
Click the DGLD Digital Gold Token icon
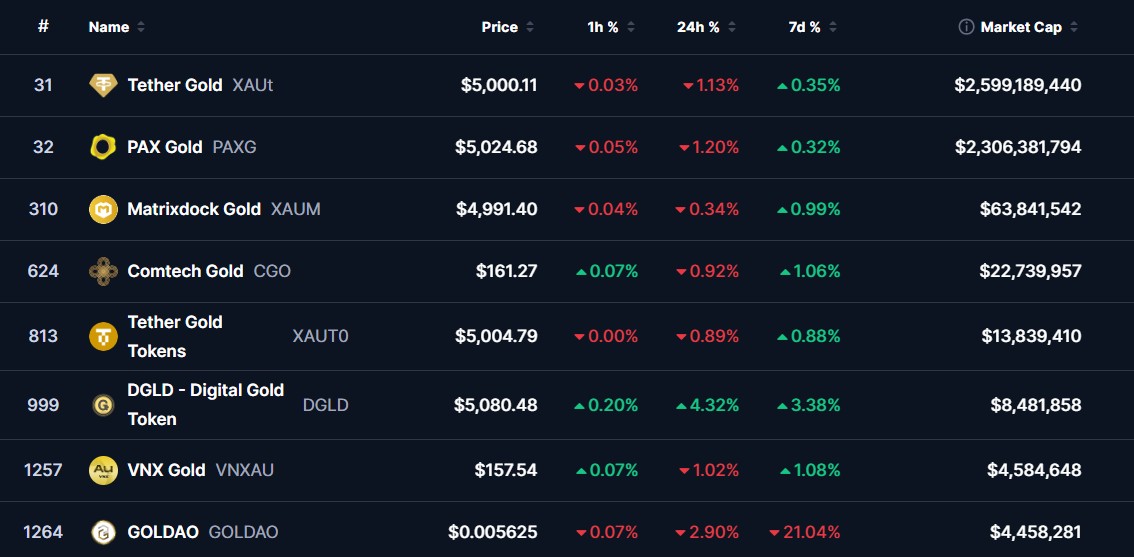pyautogui.click(x=103, y=405)
